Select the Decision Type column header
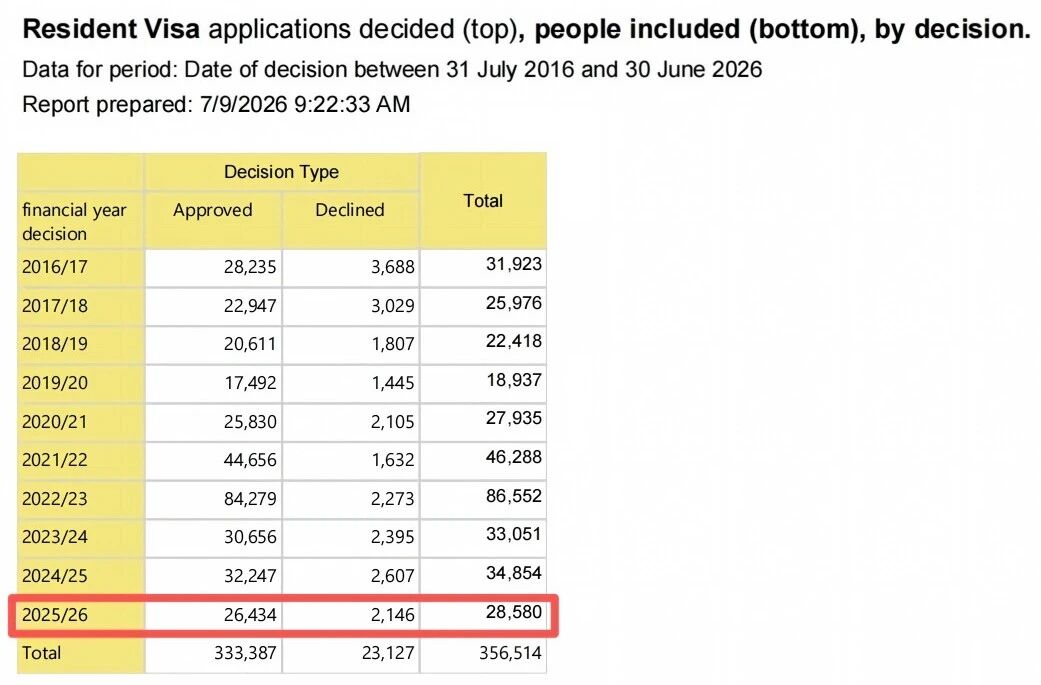 (x=281, y=172)
